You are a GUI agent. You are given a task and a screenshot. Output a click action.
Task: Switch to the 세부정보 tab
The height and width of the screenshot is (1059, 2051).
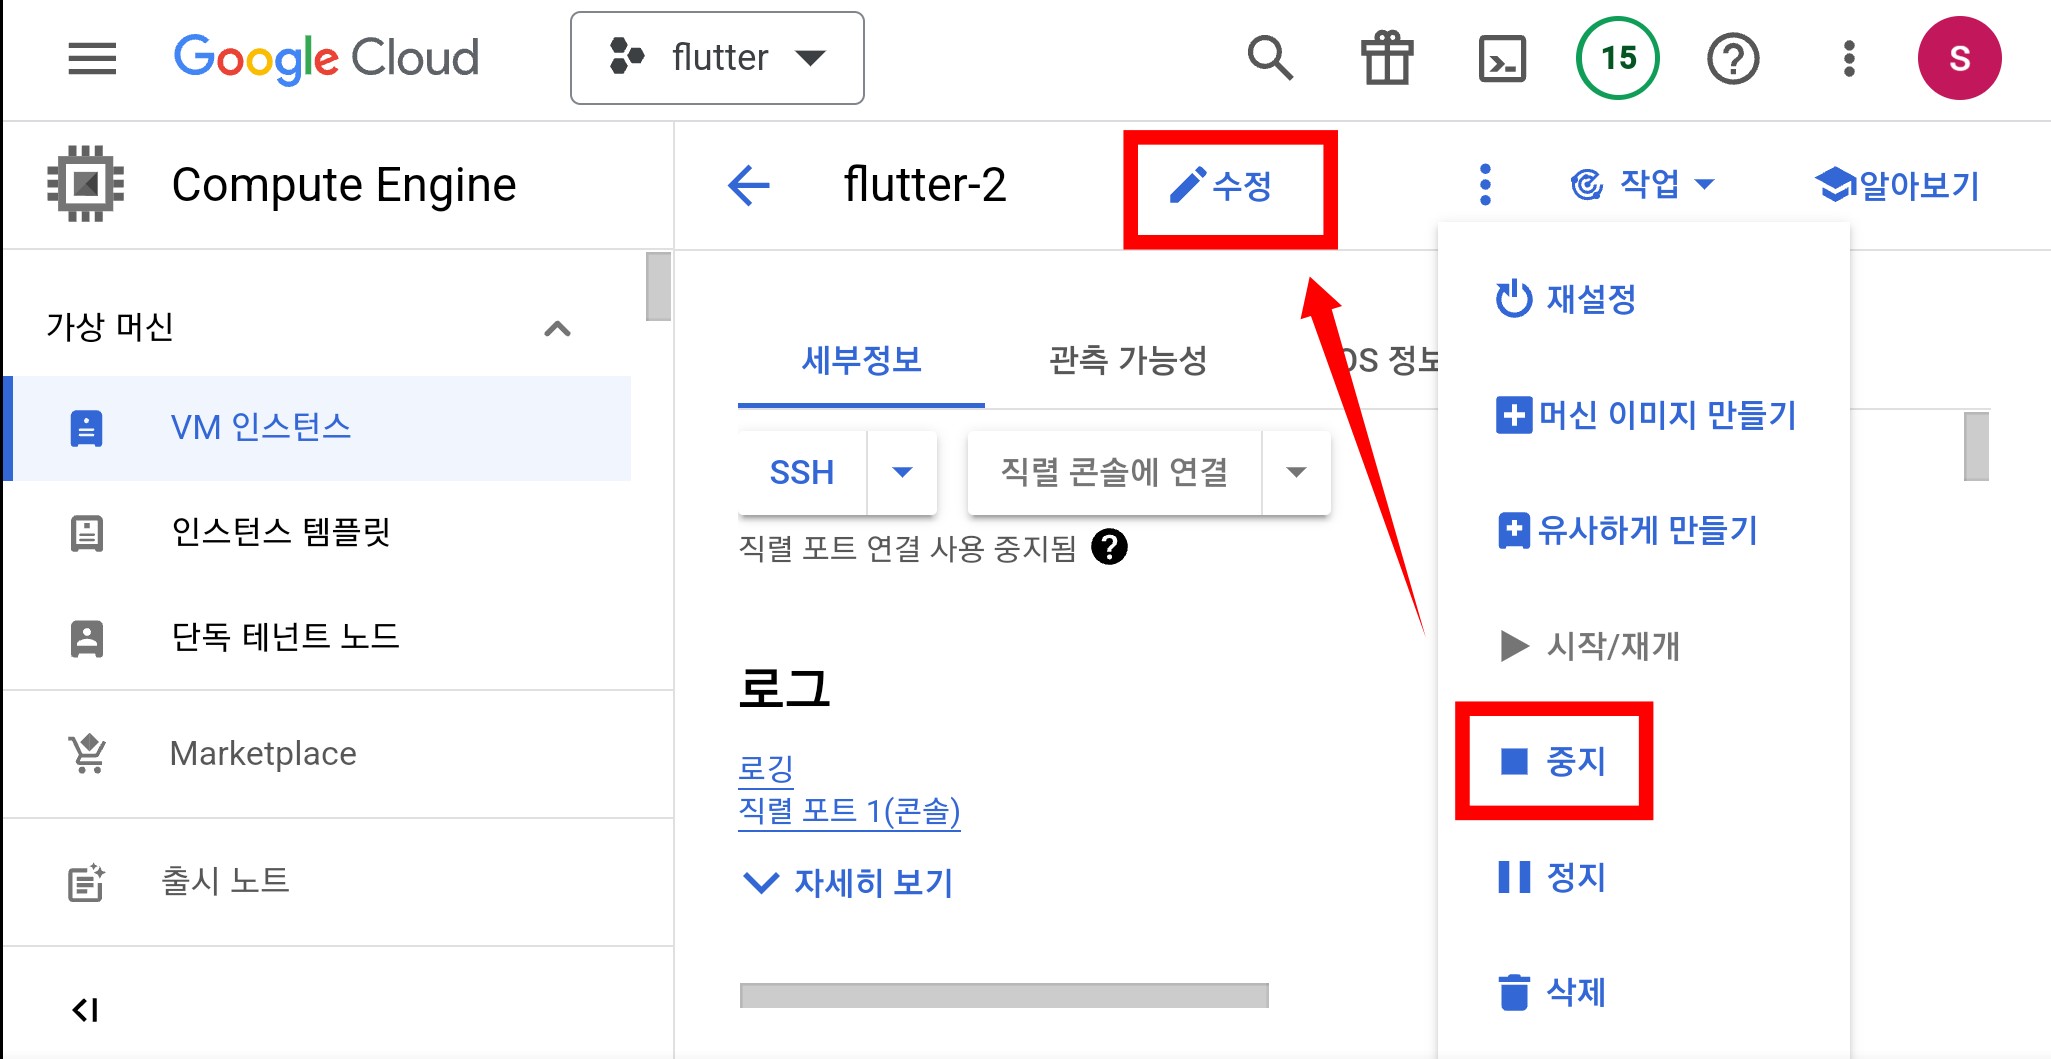click(x=861, y=361)
